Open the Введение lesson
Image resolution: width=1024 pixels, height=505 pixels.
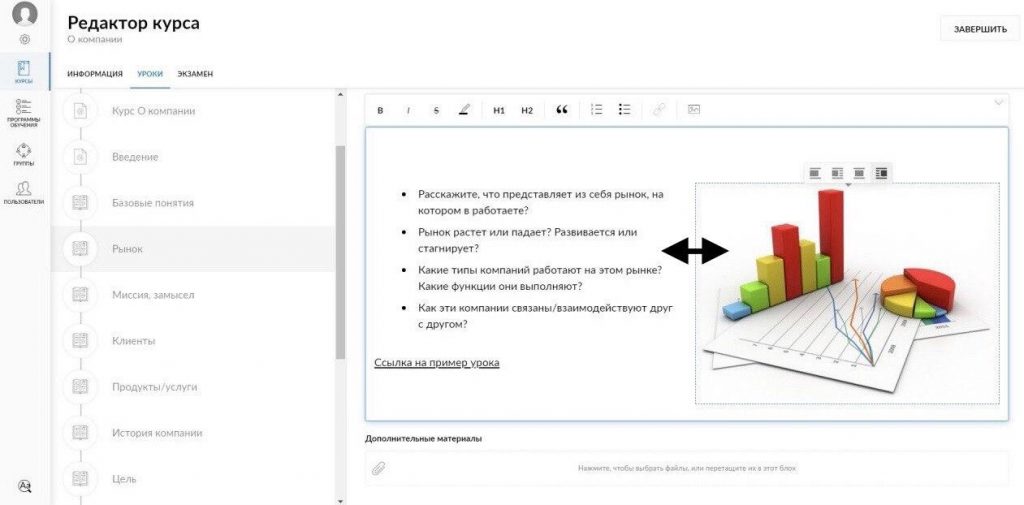point(193,157)
